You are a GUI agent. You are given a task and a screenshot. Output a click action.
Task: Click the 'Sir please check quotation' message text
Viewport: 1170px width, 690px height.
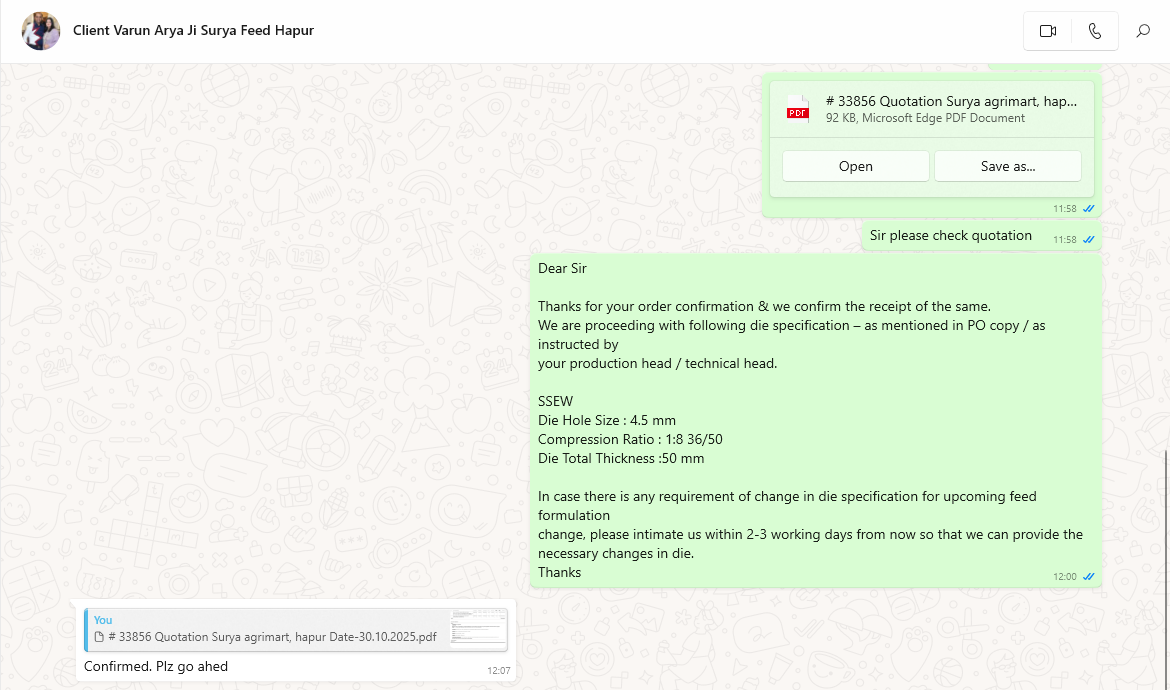pyautogui.click(x=950, y=236)
